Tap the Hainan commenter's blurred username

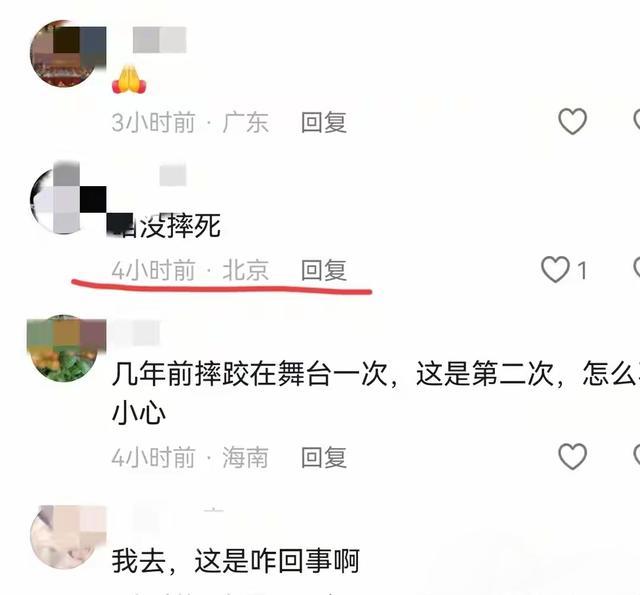[x=137, y=332]
